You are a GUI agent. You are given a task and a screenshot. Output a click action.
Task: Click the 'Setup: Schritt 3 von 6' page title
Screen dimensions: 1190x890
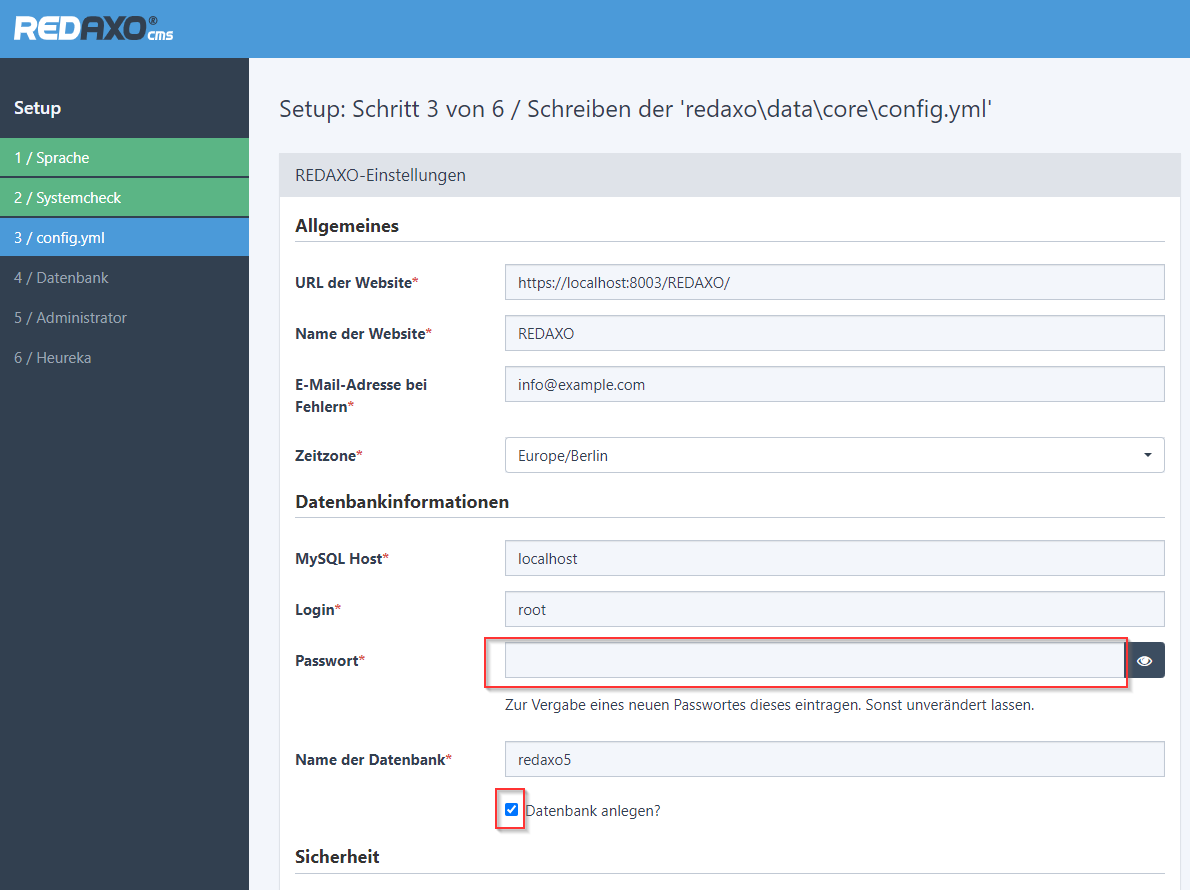(x=635, y=109)
